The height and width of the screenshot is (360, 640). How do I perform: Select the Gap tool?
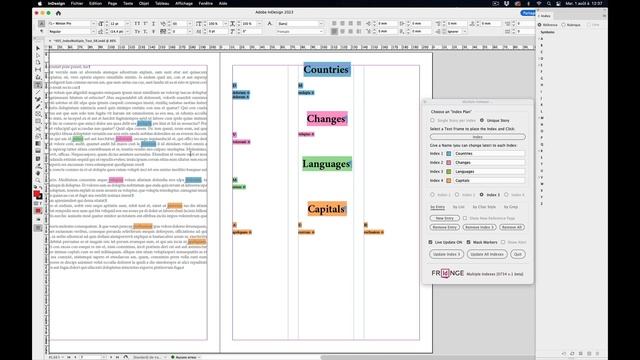tap(38, 70)
